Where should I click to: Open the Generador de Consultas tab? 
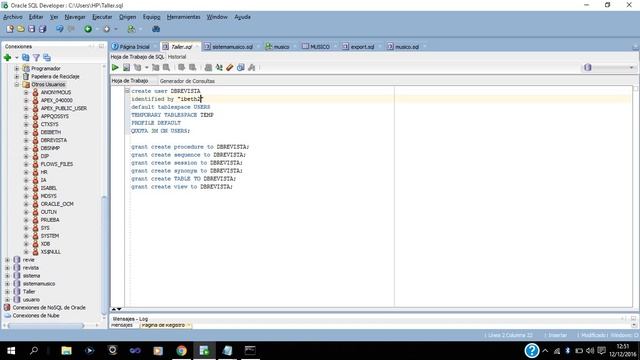[x=187, y=81]
